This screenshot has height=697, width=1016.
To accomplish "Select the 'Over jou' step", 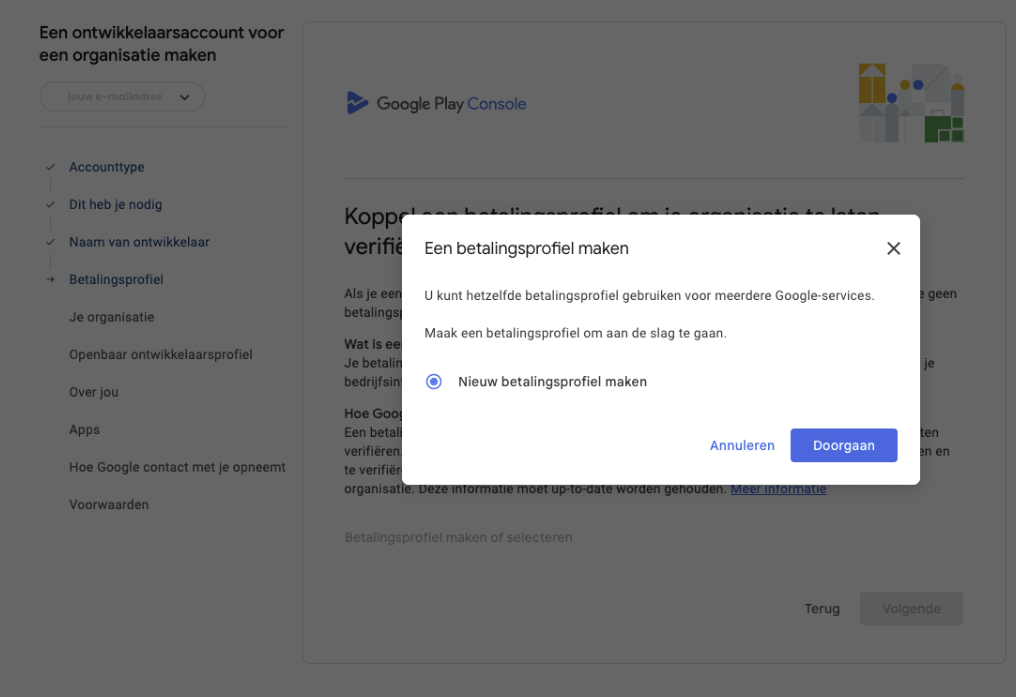I will coord(93,392).
